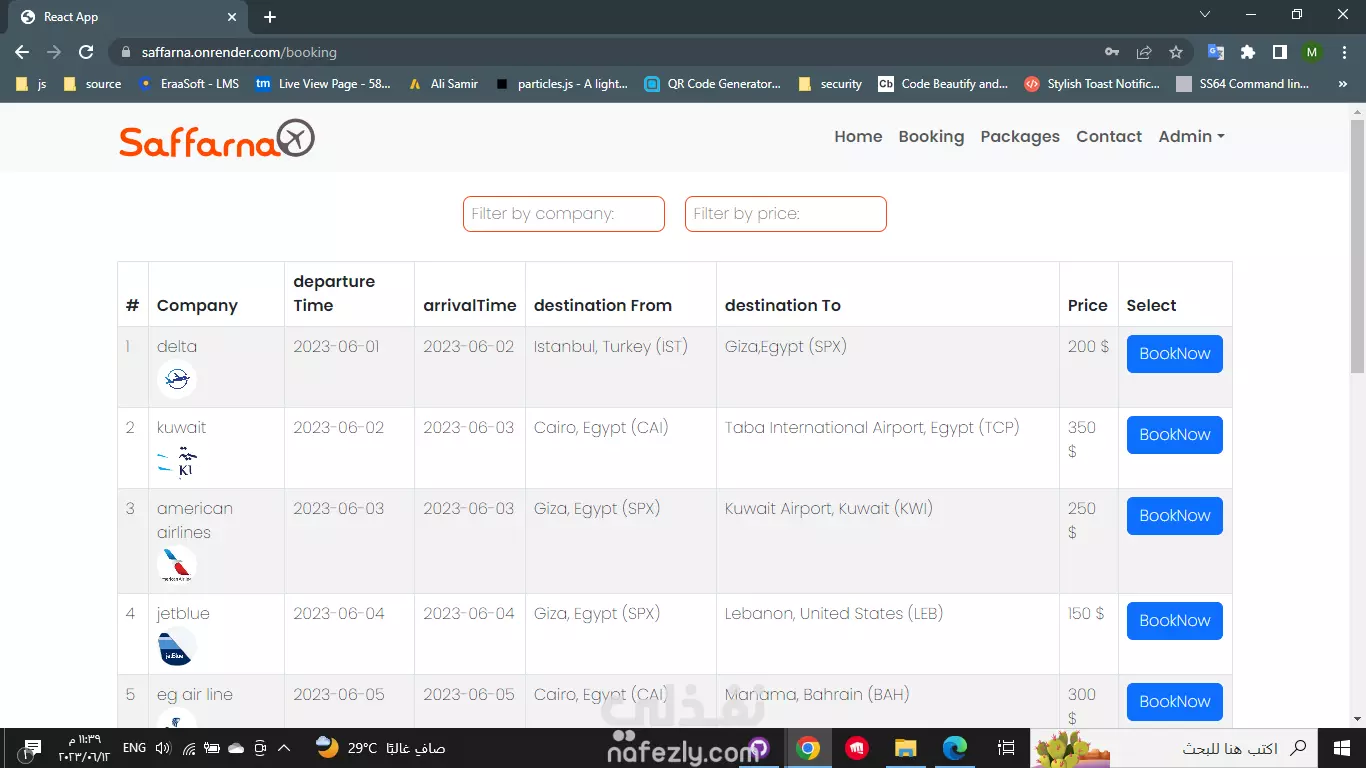Viewport: 1366px width, 768px height.
Task: Open the source bookmarks folder
Action: click(92, 84)
